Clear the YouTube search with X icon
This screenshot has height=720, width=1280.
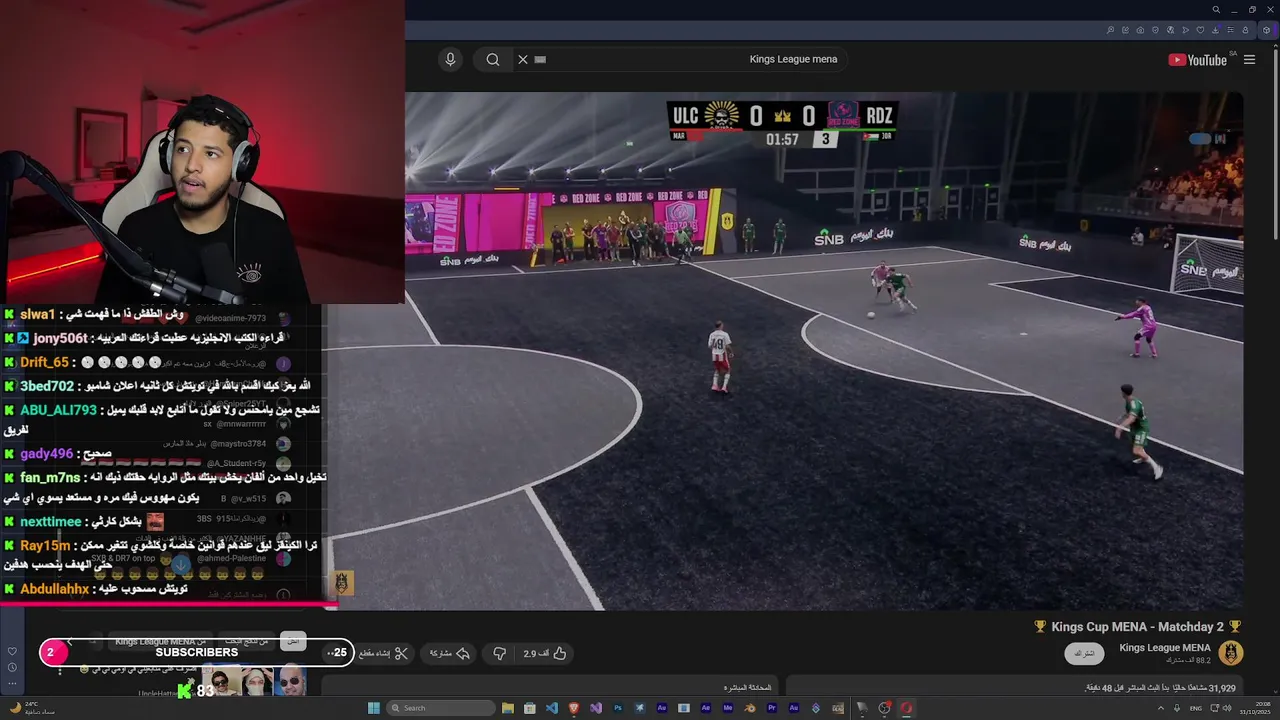522,59
